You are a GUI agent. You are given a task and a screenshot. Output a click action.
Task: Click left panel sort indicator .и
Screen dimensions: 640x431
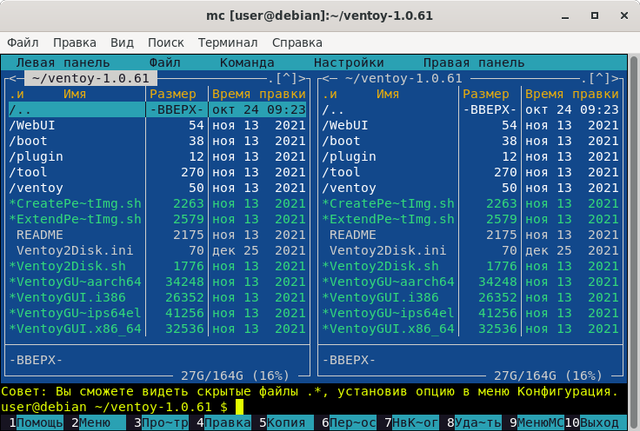[16, 94]
